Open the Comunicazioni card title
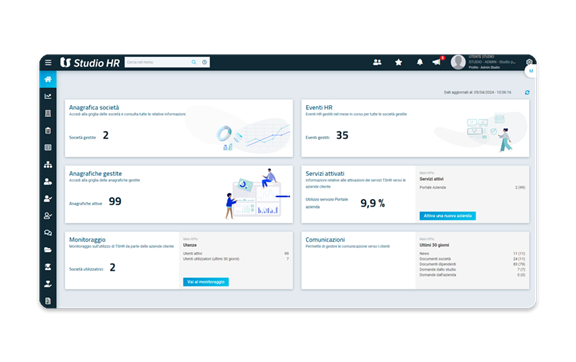Screen dimensions: 576x362 325,239
